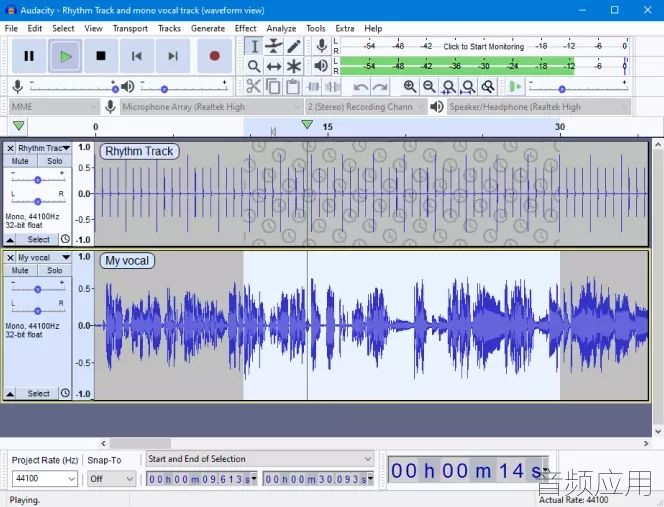Open the Project Rate 44100 dropdown
Viewport: 664px width, 507px height.
point(44,479)
